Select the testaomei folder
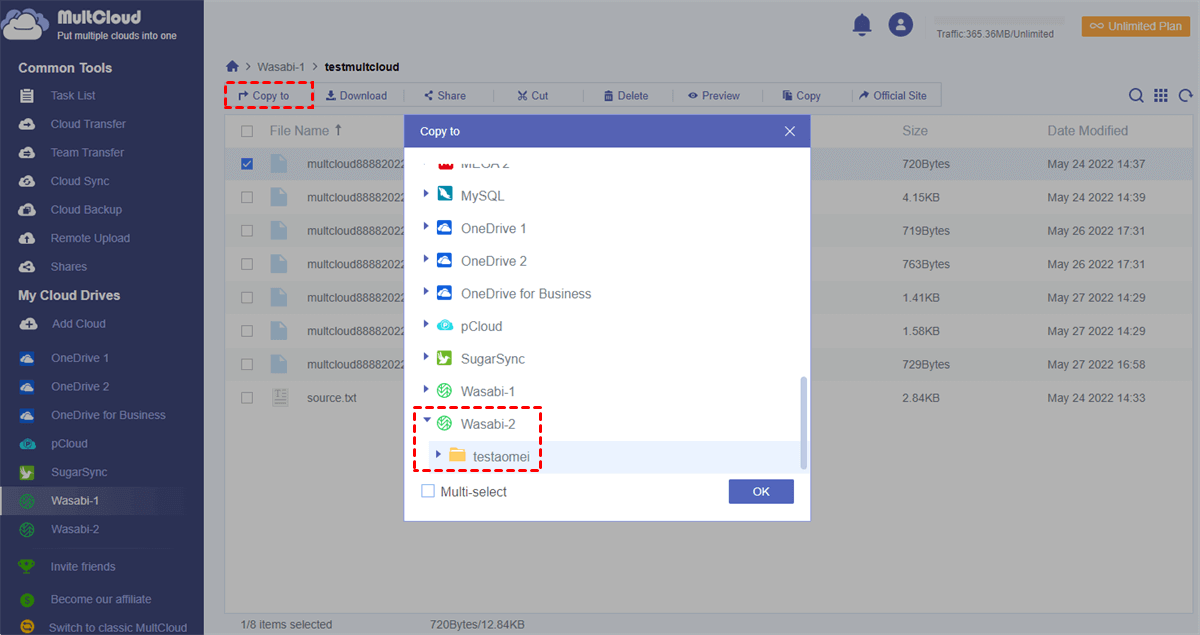The width and height of the screenshot is (1200, 635). tap(501, 456)
